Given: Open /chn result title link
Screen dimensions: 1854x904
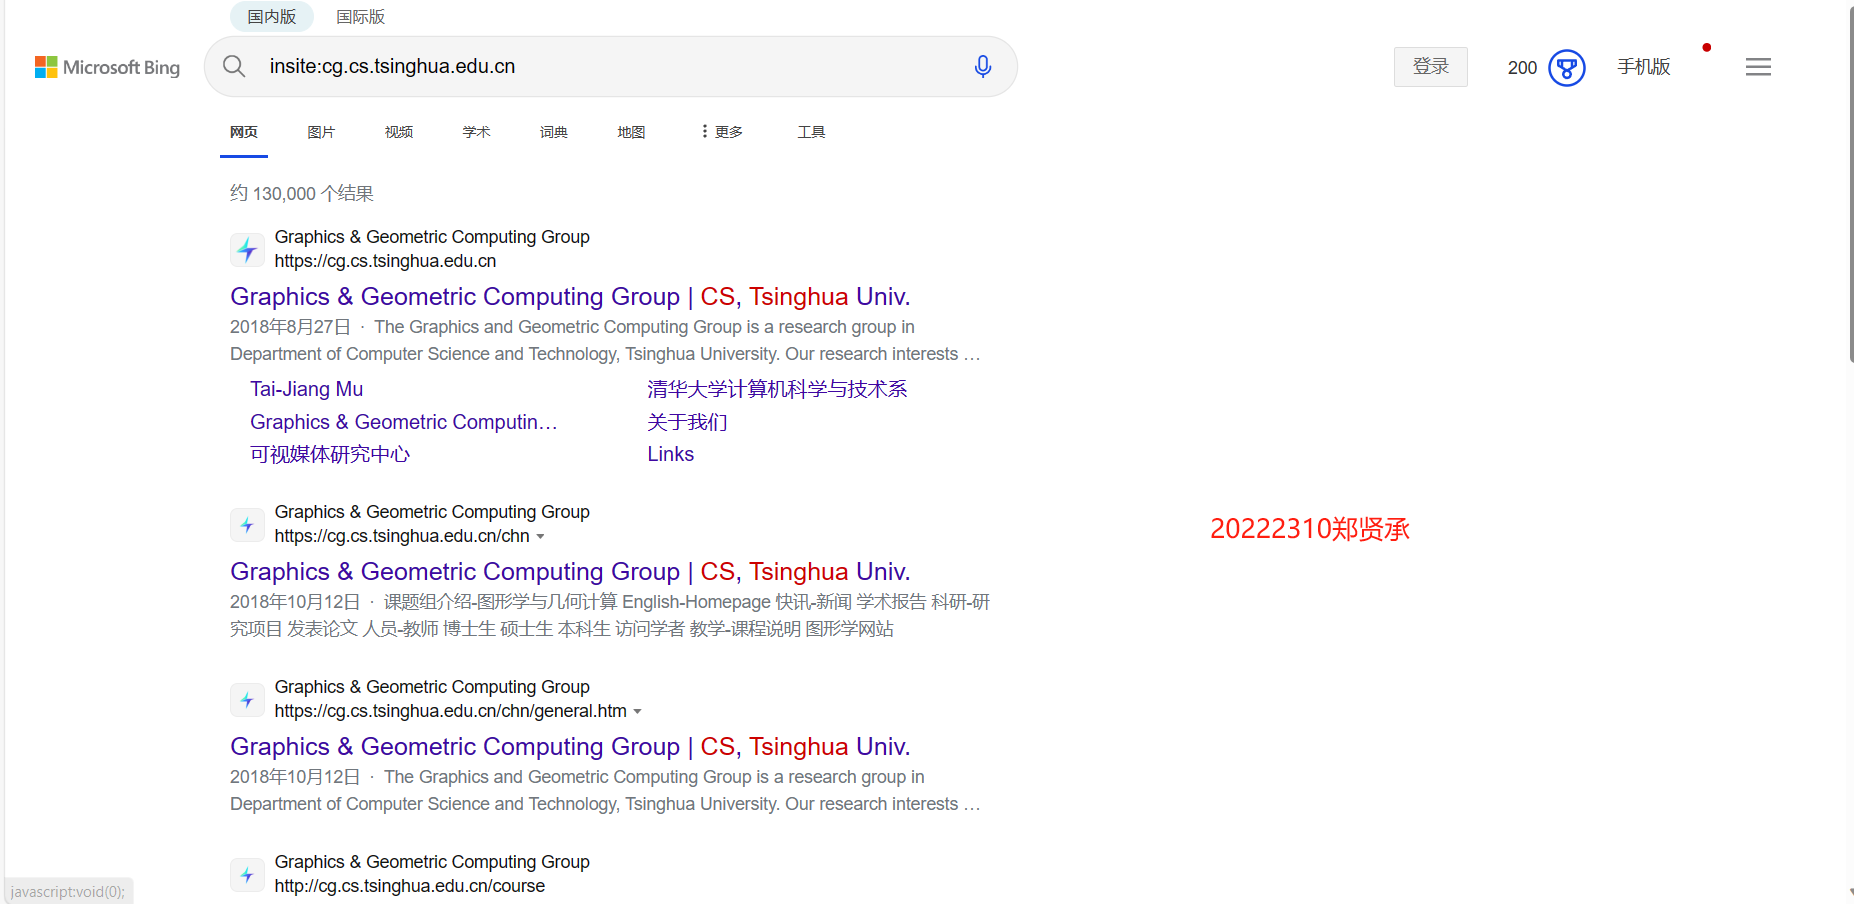Looking at the screenshot, I should (570, 572).
